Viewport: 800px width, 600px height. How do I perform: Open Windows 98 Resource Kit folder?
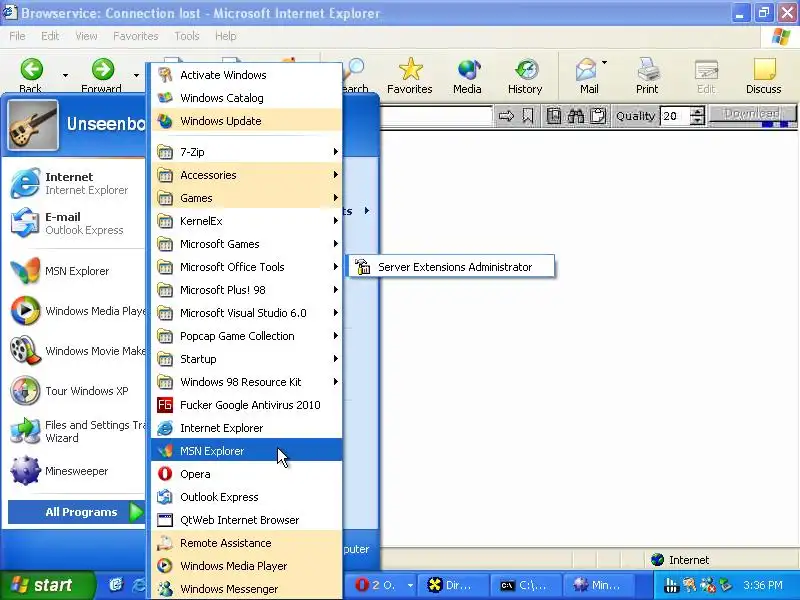(x=246, y=382)
